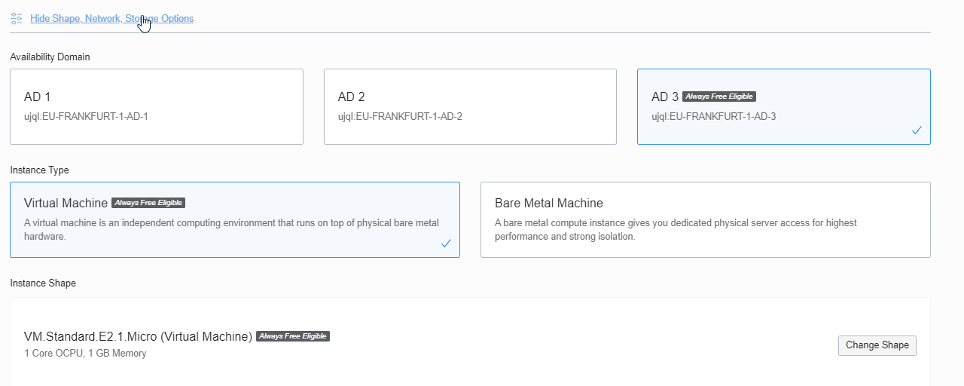This screenshot has width=964, height=386.
Task: Click the text ujql:EU-FRANKFURT-1-AD-2
Action: click(x=400, y=116)
